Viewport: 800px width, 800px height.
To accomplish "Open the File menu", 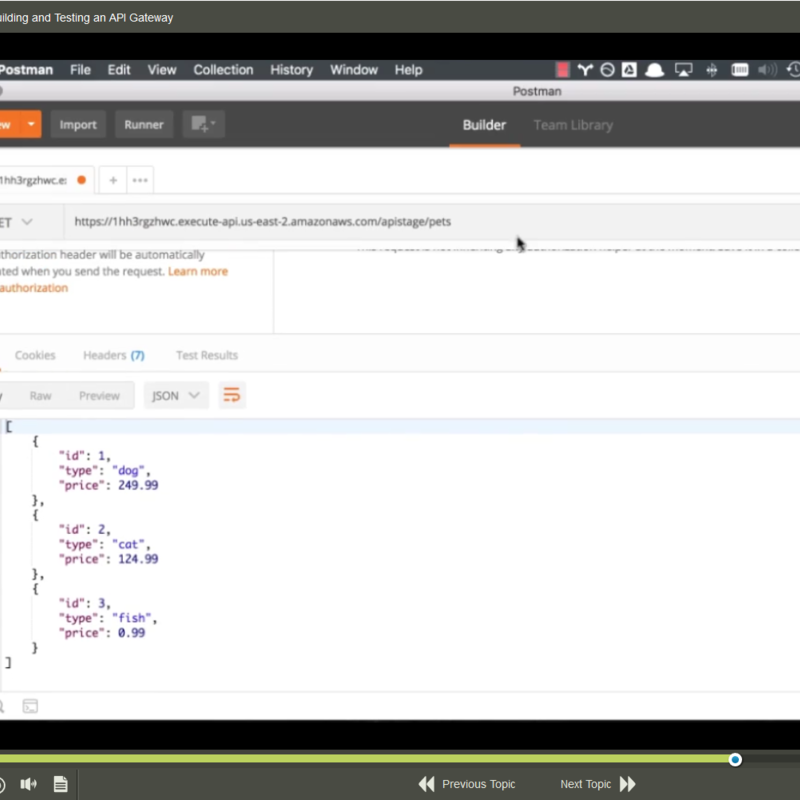I will [x=80, y=70].
